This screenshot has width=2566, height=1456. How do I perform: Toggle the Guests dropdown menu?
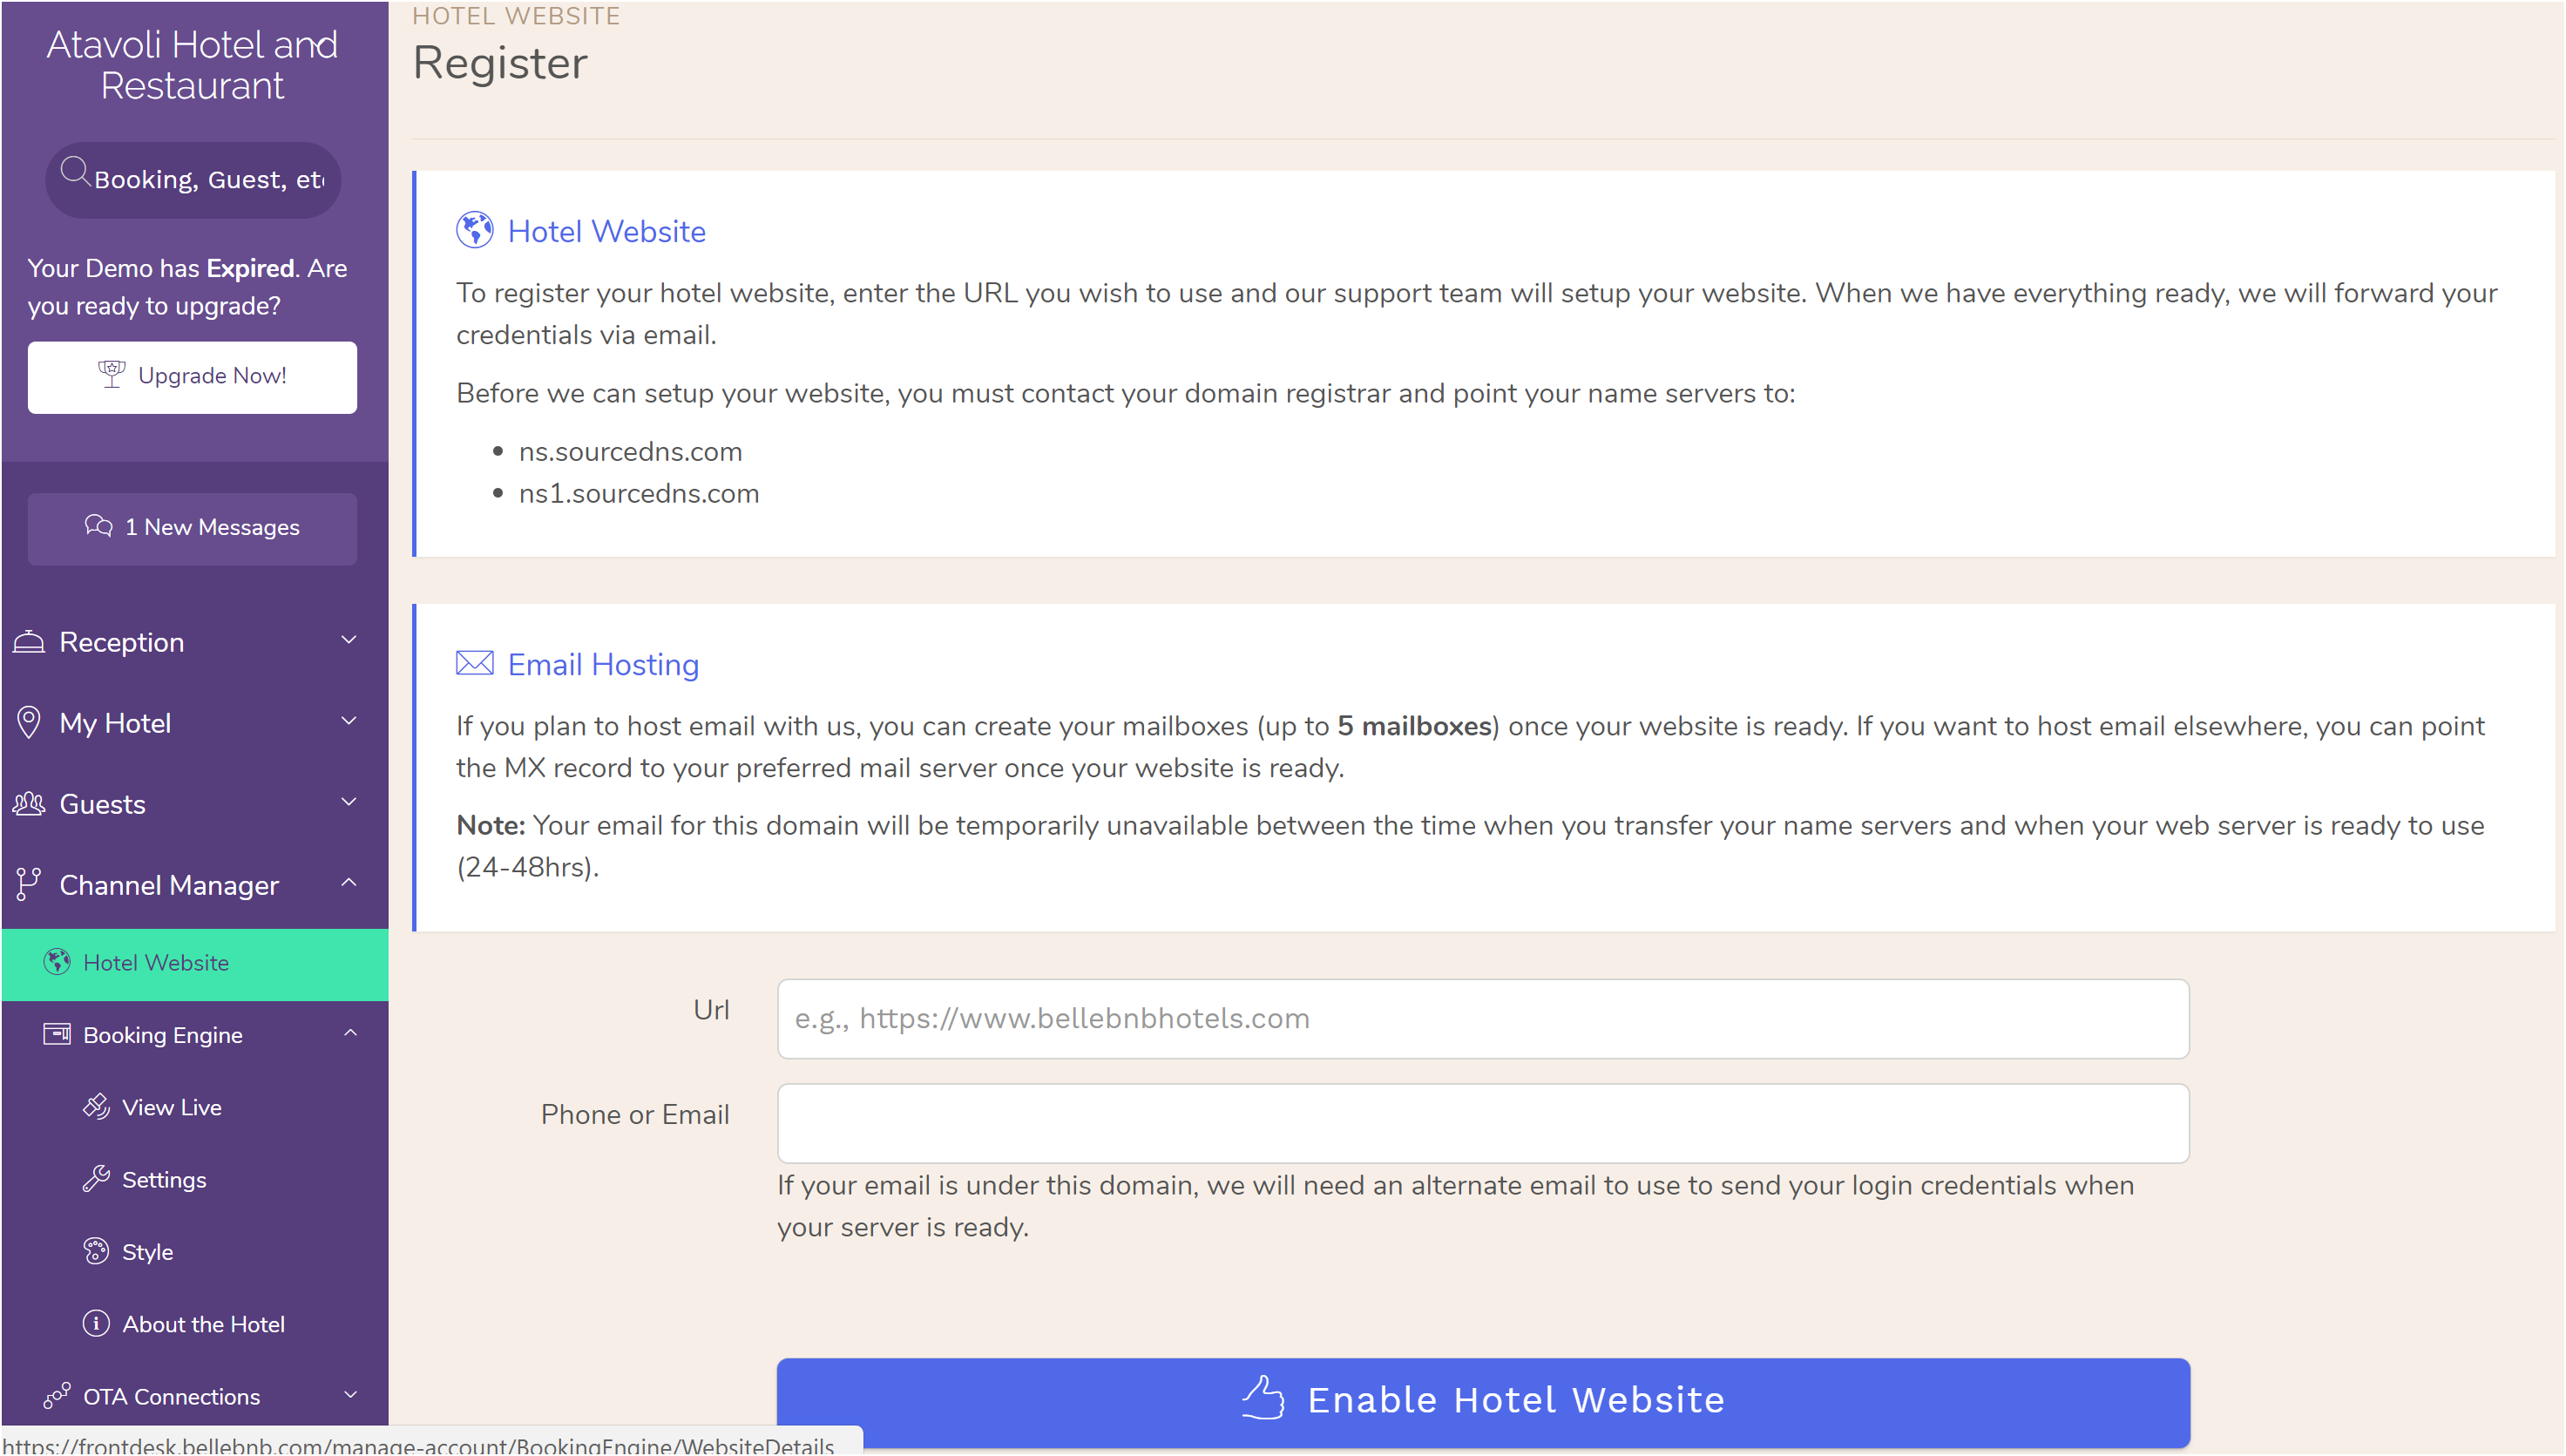(193, 803)
